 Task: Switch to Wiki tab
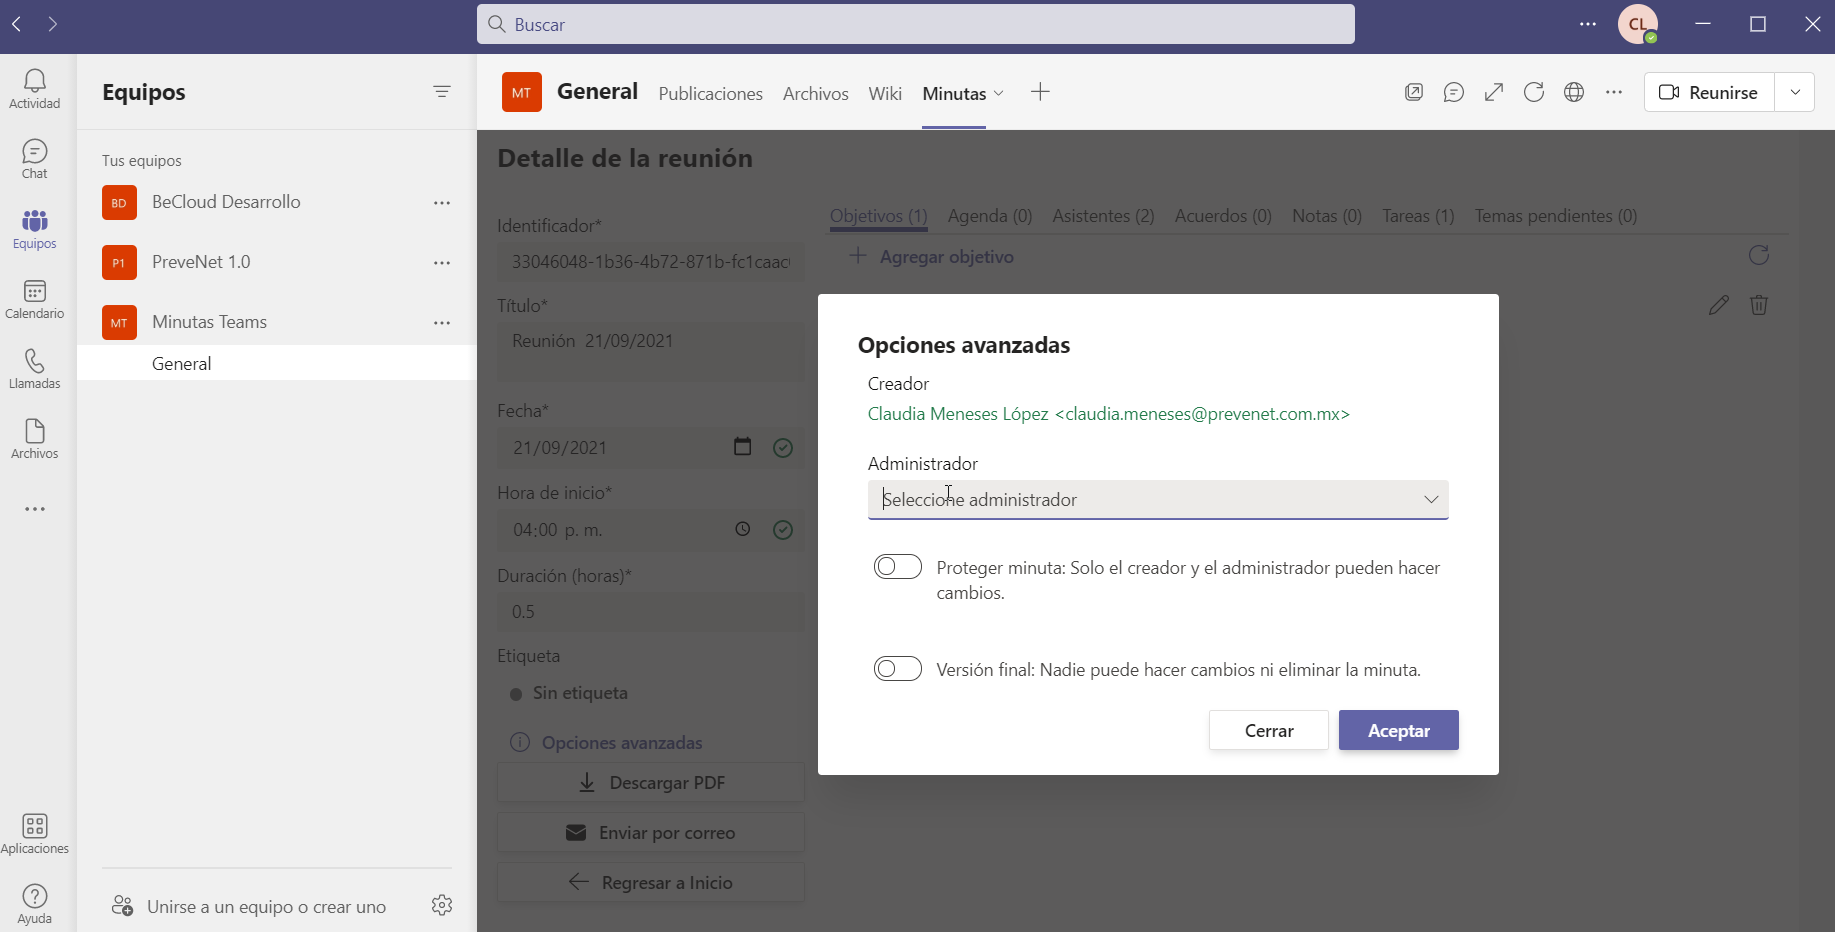[885, 93]
